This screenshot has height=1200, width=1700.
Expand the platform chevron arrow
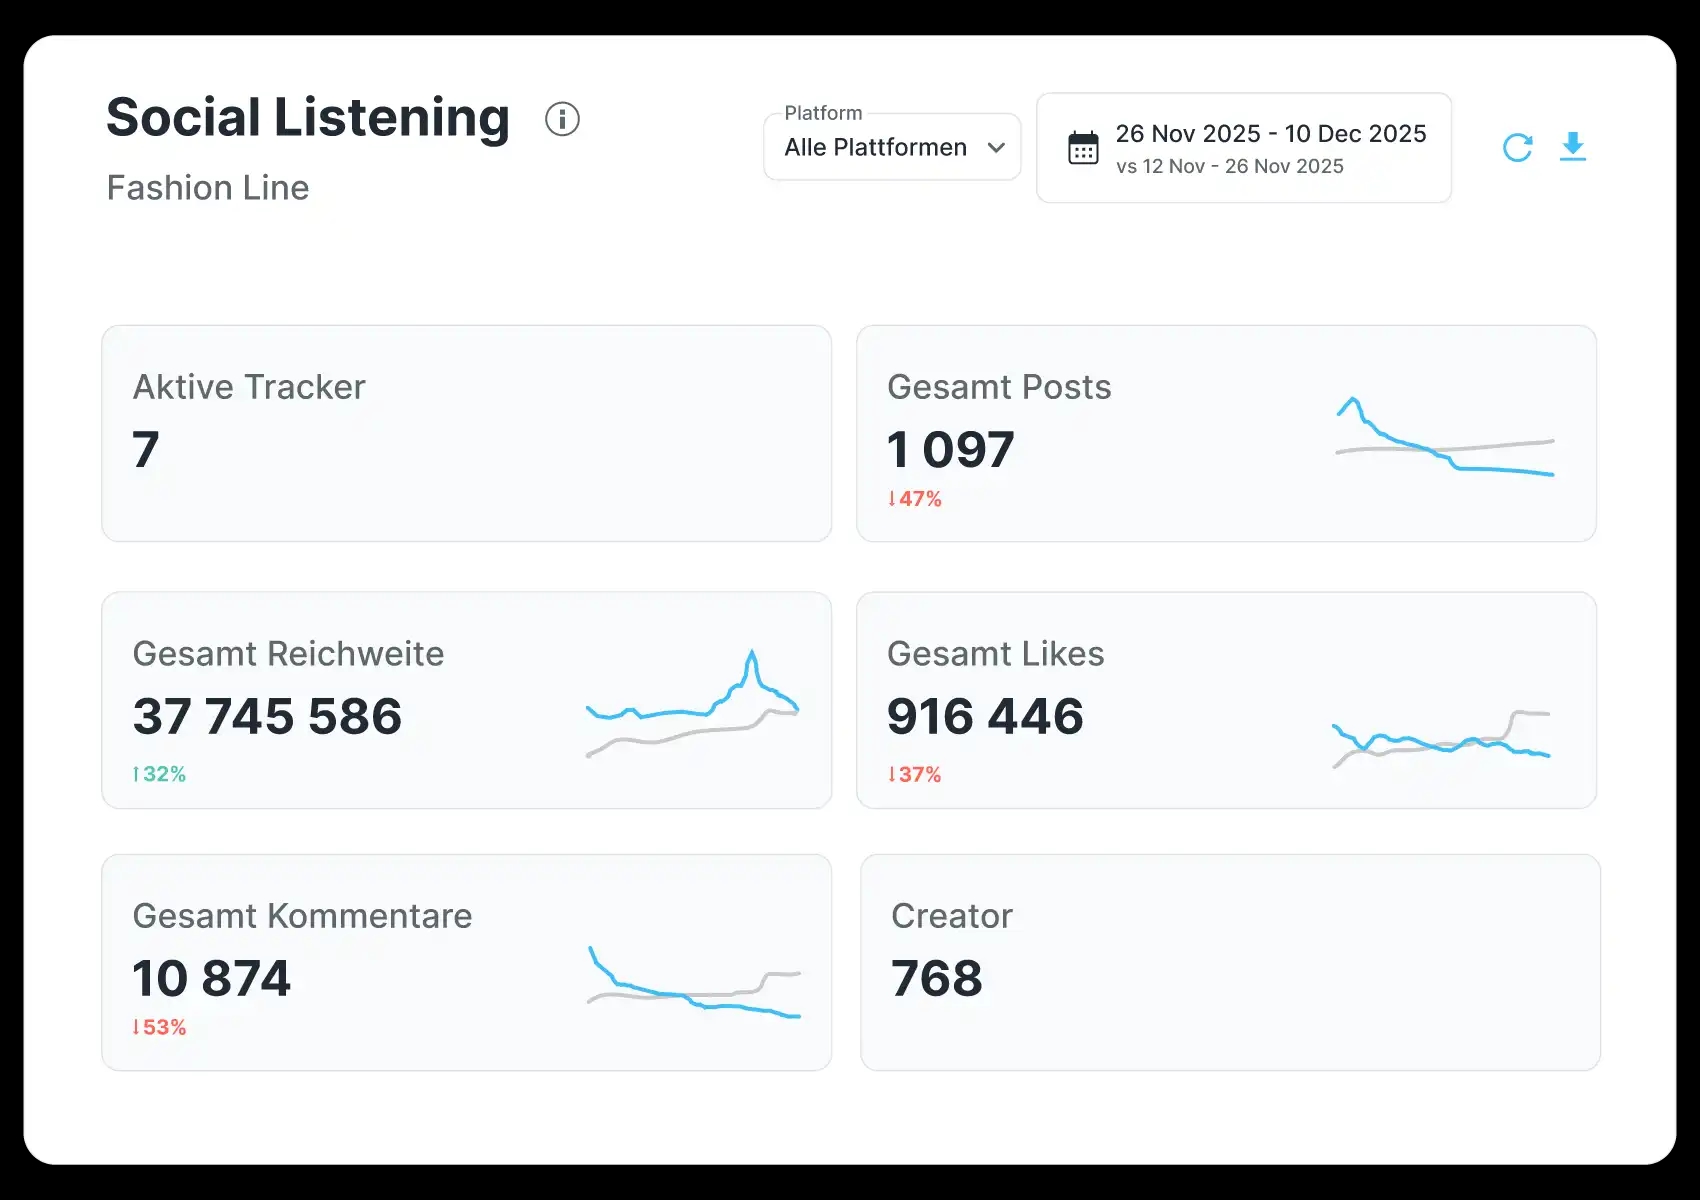[x=996, y=148]
